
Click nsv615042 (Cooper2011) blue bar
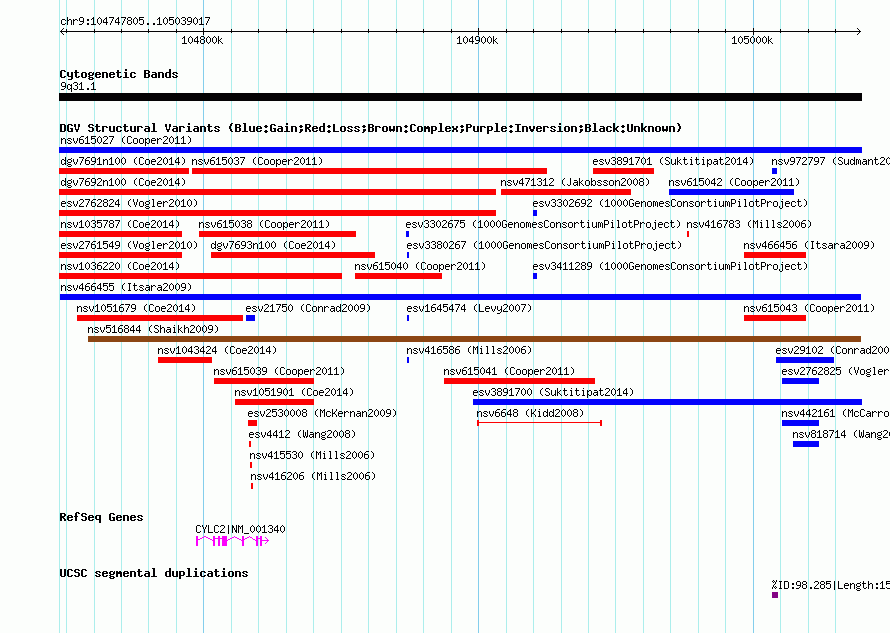(731, 192)
